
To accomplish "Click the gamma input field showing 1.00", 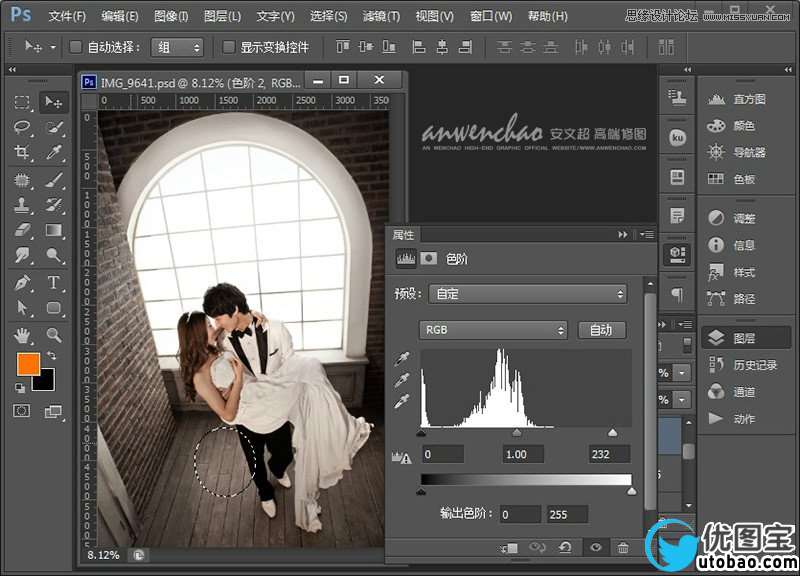I will pos(523,454).
